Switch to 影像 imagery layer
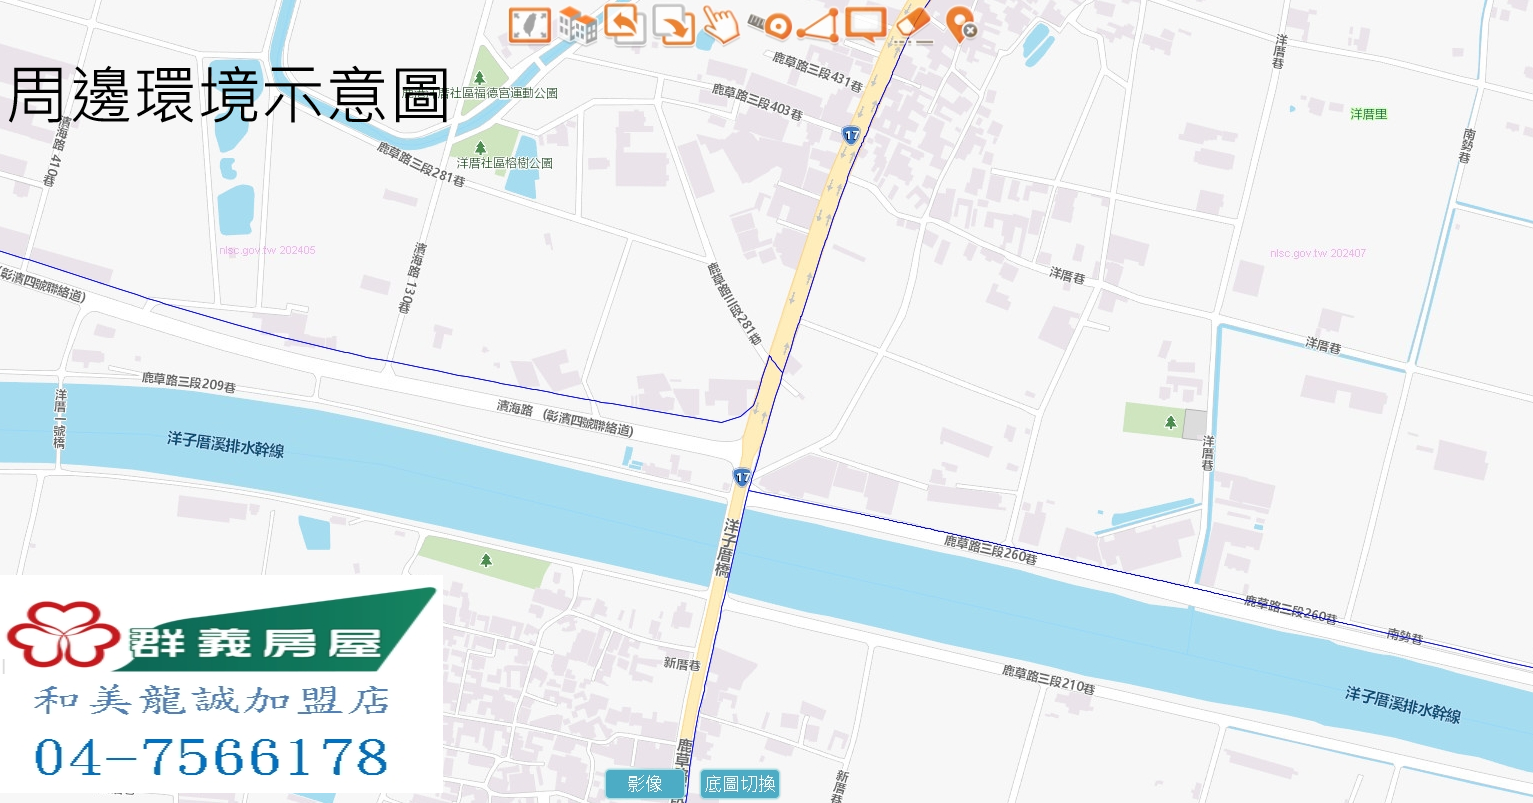 pyautogui.click(x=645, y=784)
